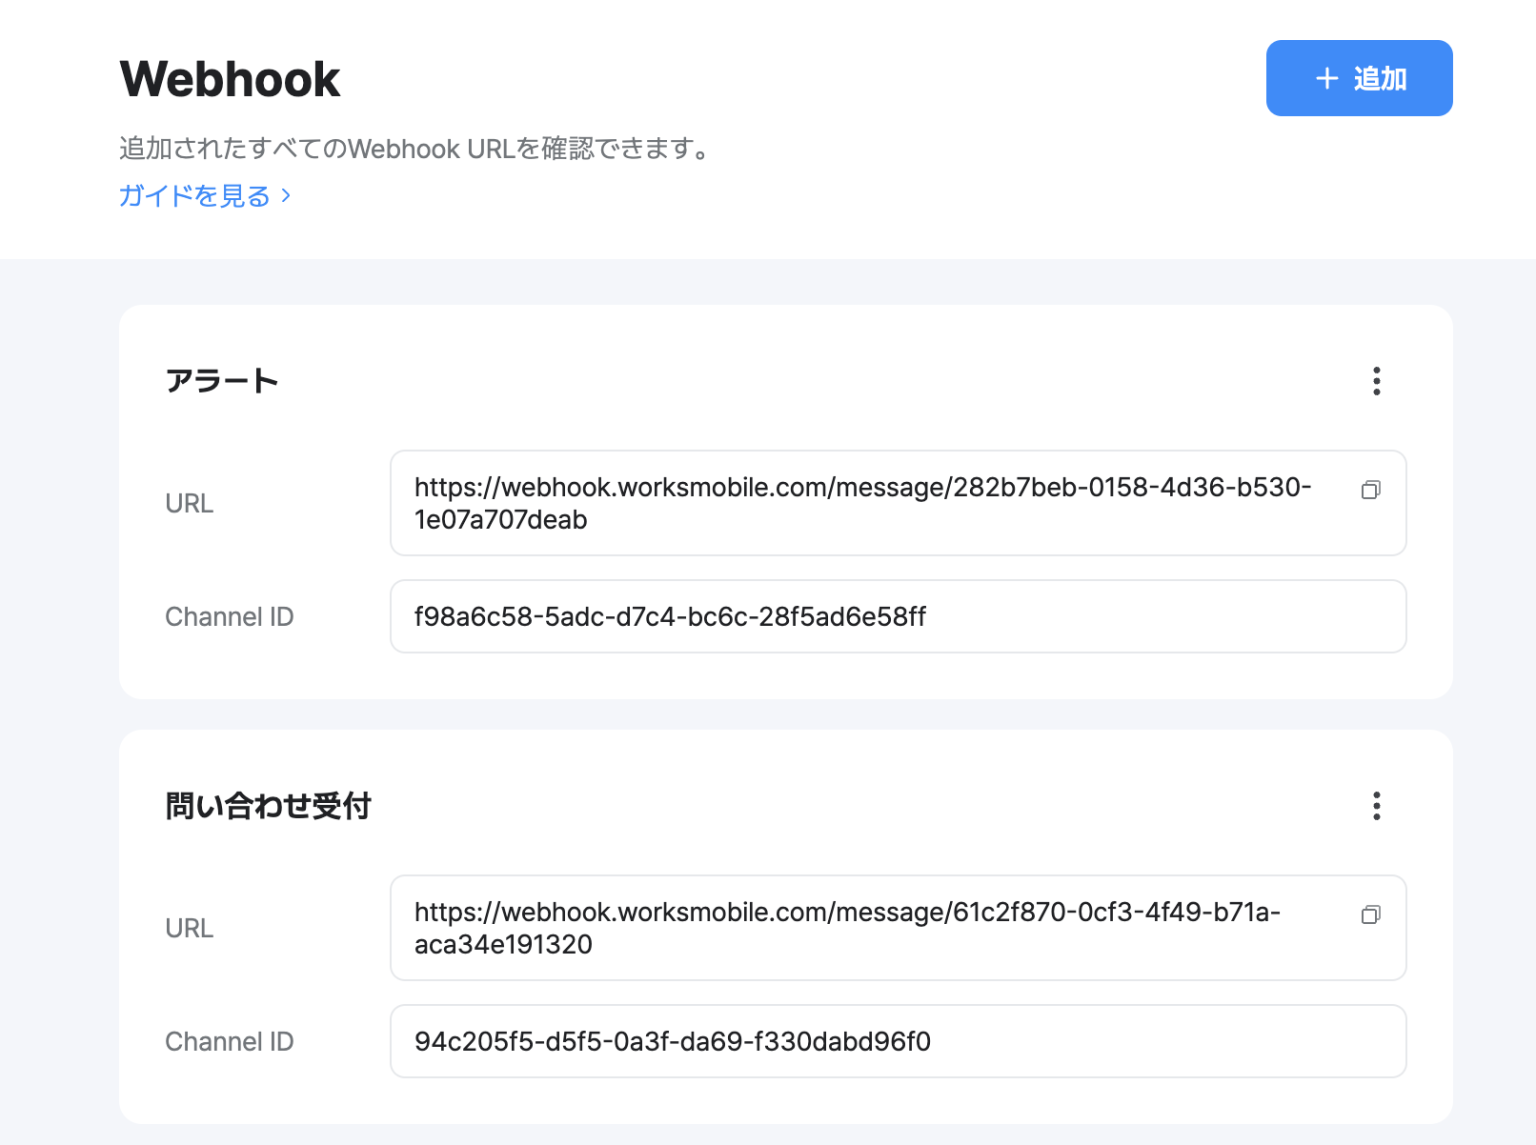Select the アラート Channel ID field
This screenshot has height=1145, width=1536.
click(897, 616)
